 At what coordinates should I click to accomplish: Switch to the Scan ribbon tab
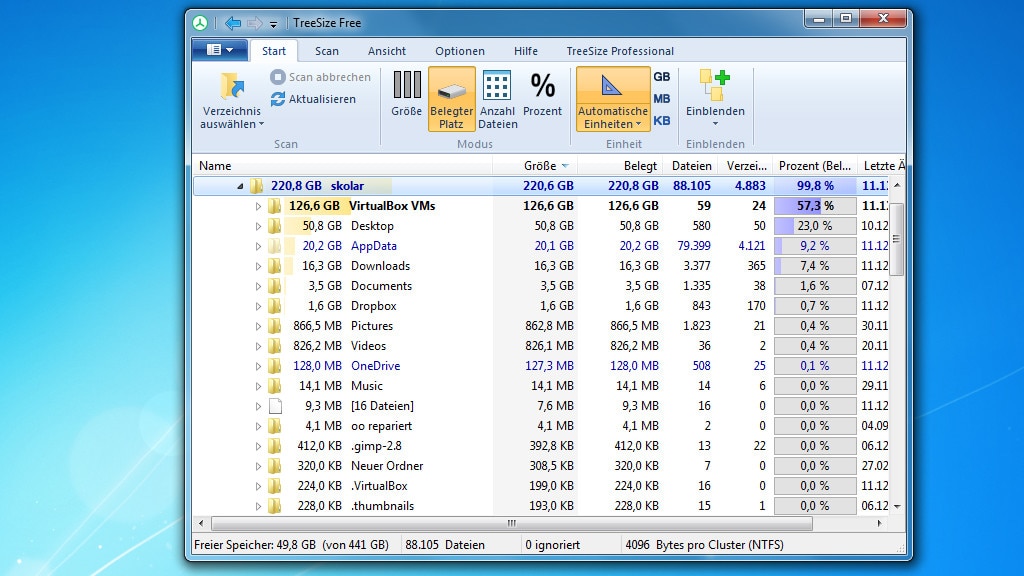(x=326, y=50)
